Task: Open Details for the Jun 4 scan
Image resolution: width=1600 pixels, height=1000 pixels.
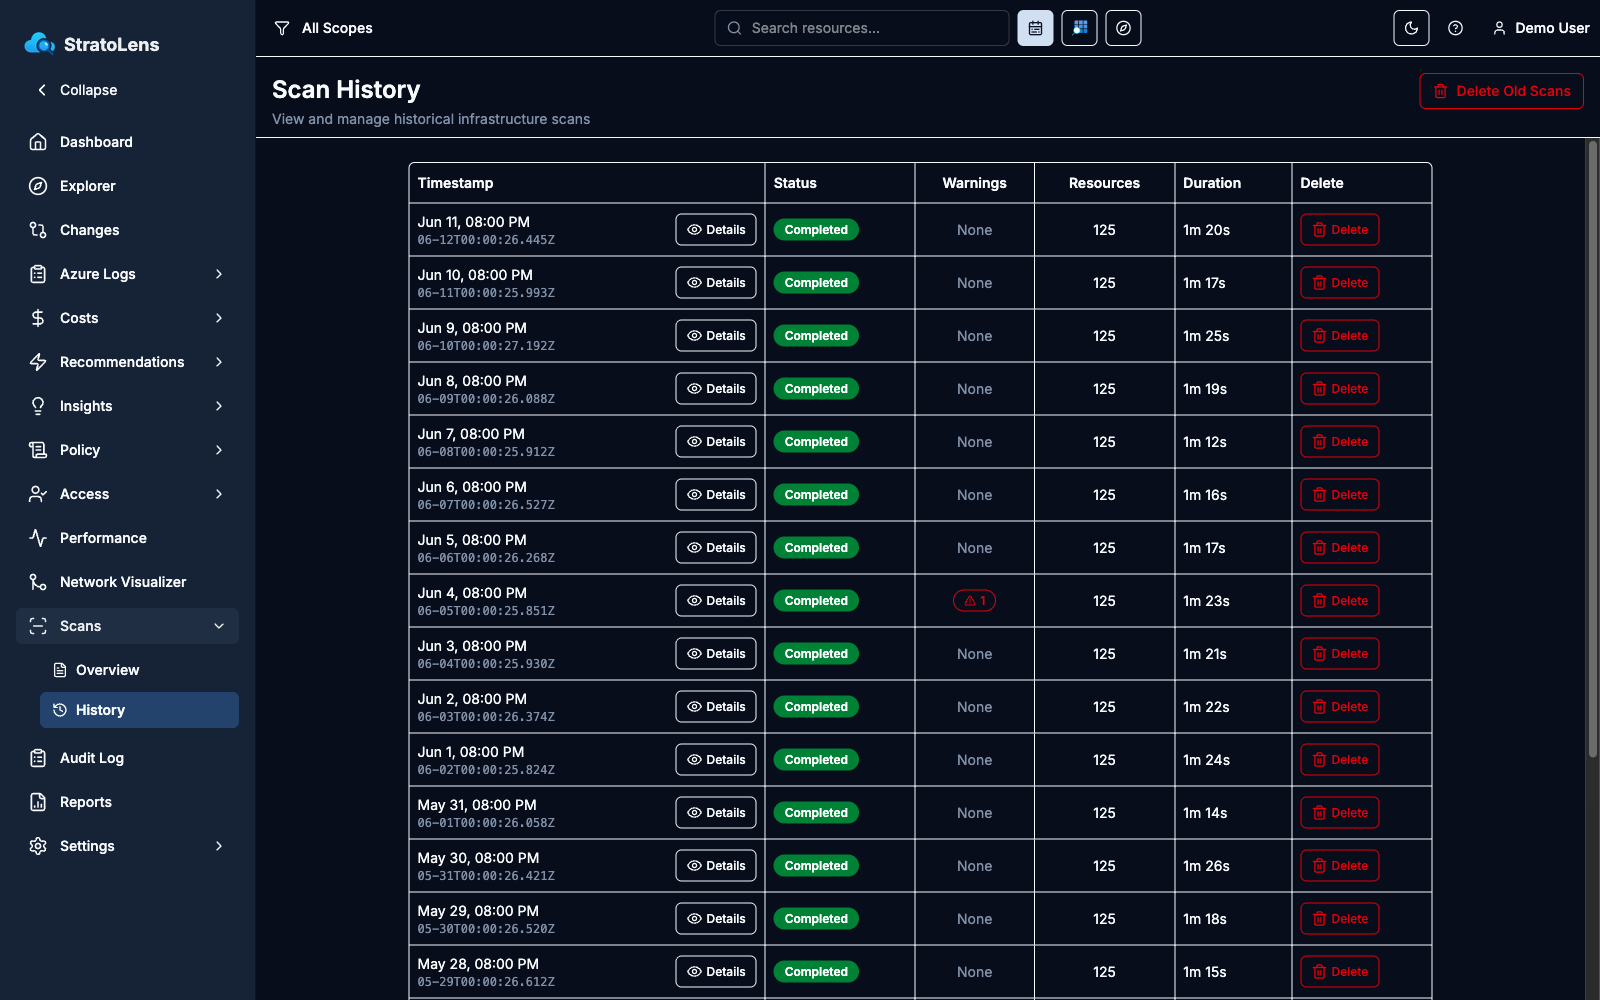Action: (716, 601)
